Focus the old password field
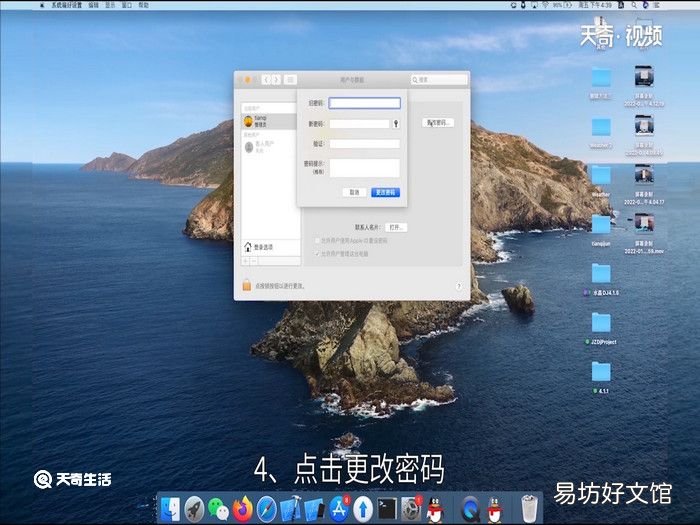 pos(364,103)
